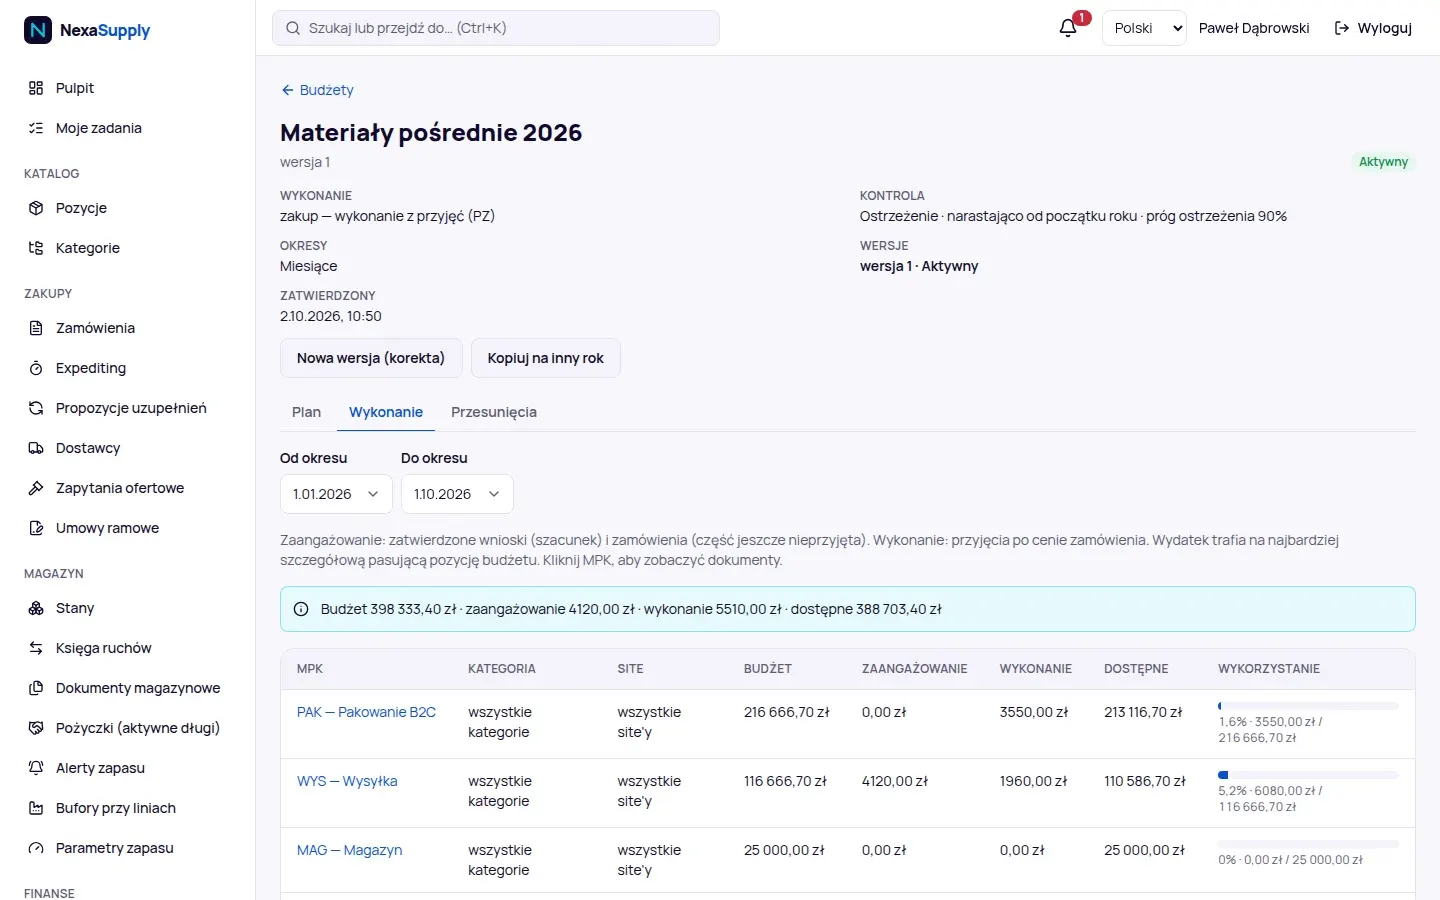This screenshot has width=1440, height=900.
Task: Click Umowy ramowe contract icon
Action: click(36, 528)
